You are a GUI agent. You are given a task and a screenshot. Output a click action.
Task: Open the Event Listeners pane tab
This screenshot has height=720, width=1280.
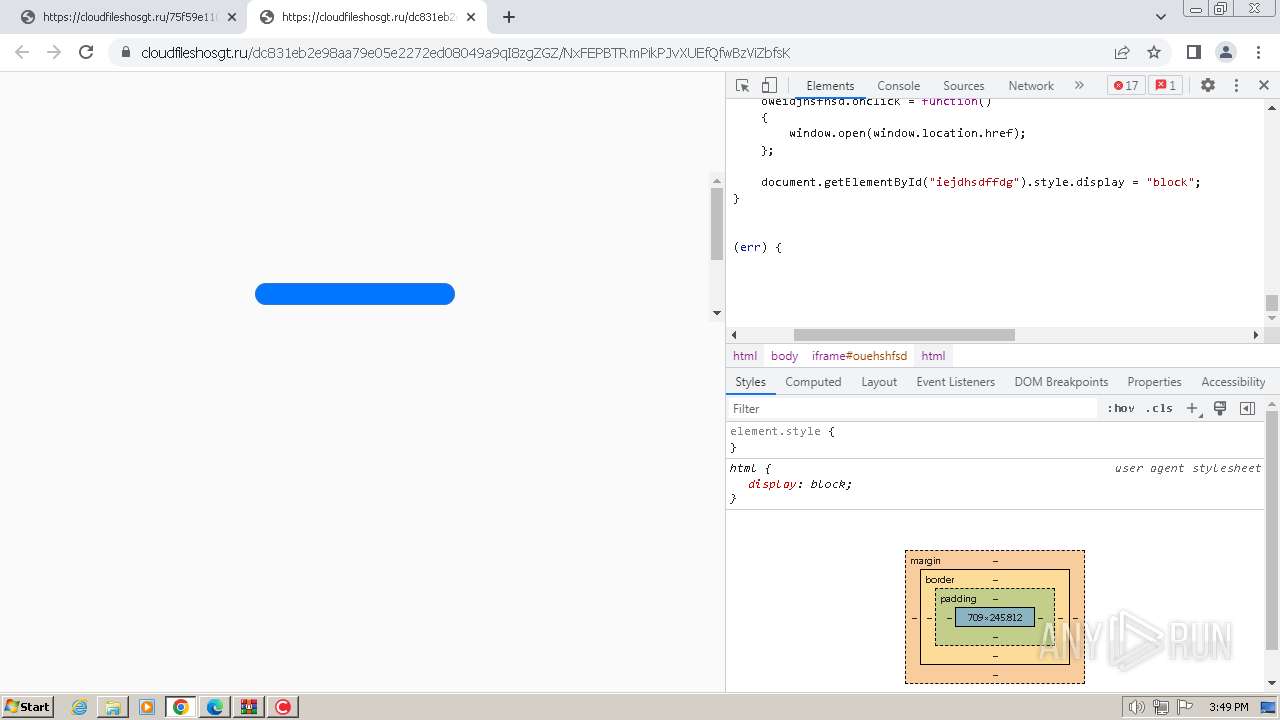click(x=955, y=382)
